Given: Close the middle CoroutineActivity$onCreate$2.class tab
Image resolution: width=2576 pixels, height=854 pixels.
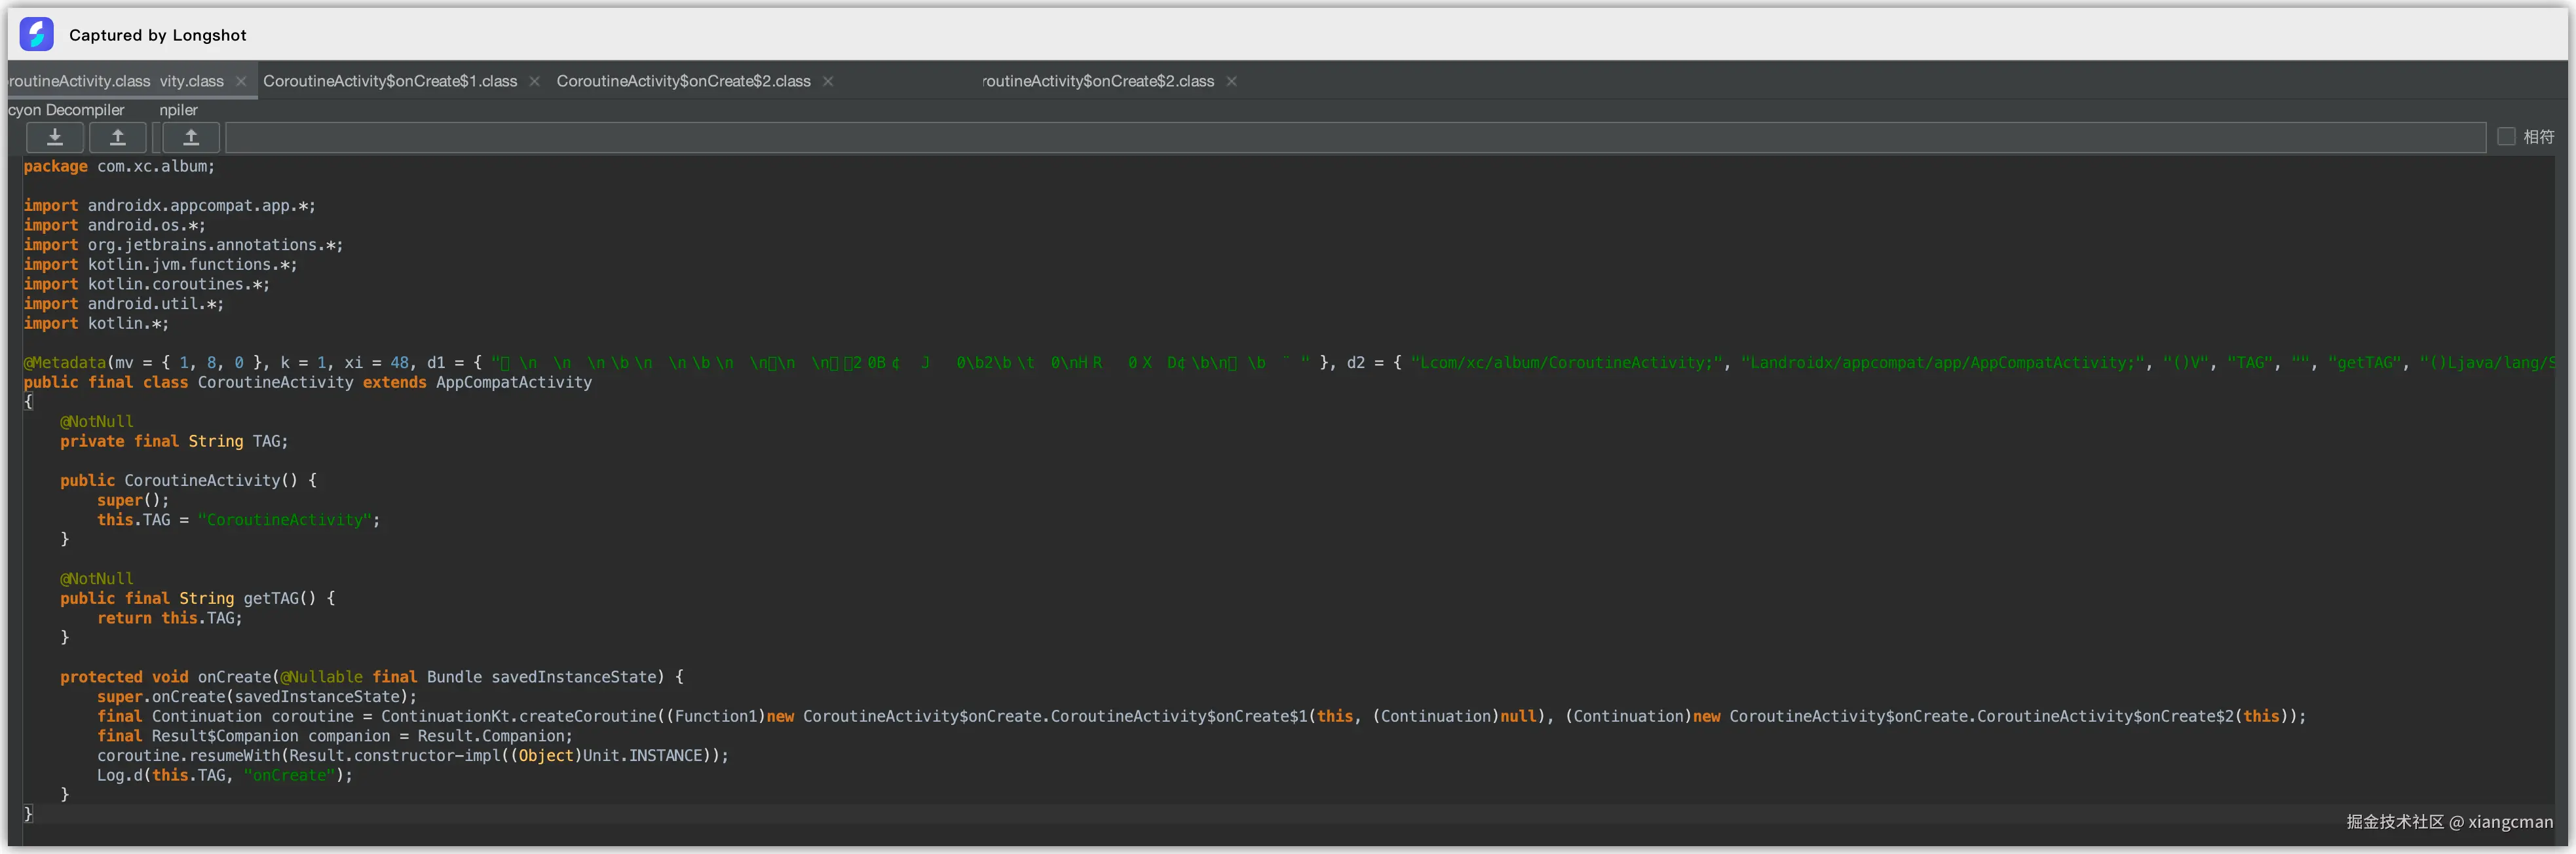Looking at the screenshot, I should (x=828, y=82).
